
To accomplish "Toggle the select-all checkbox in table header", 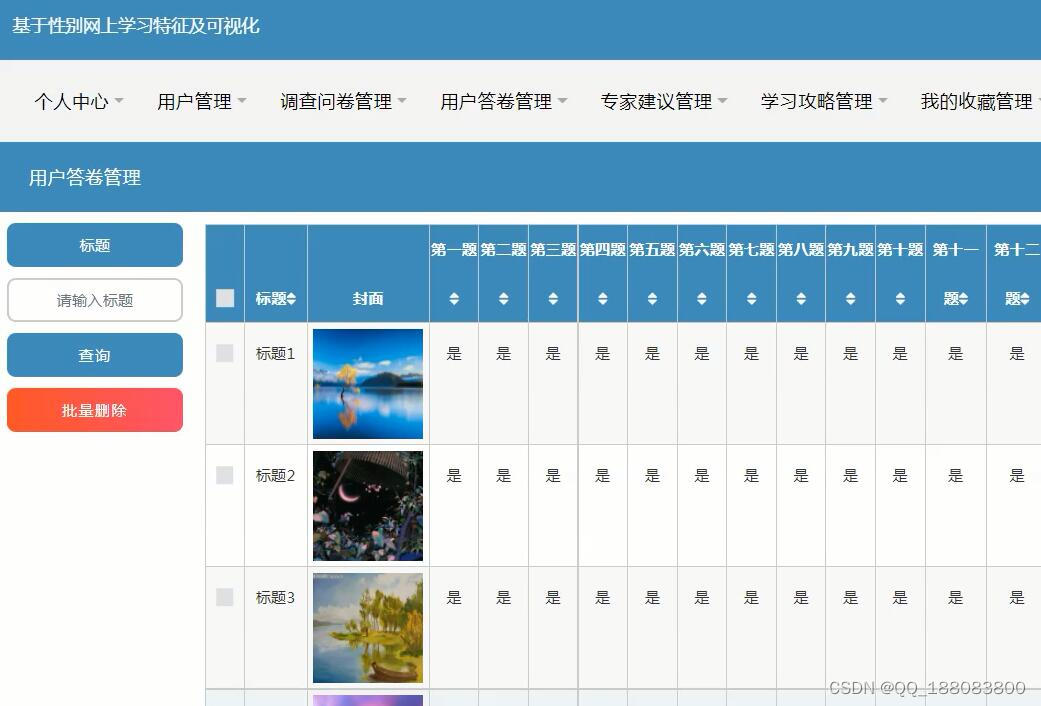I will click(x=225, y=298).
